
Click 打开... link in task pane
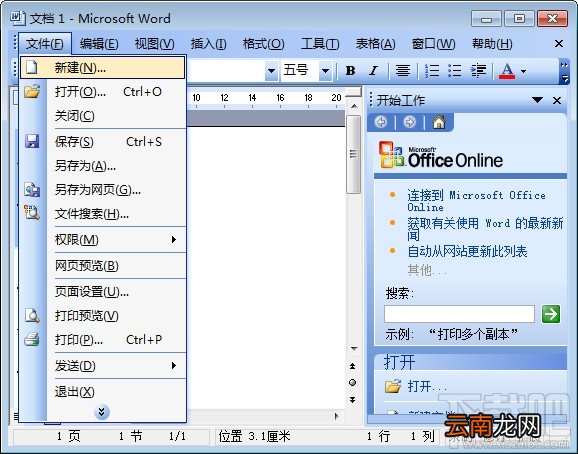(x=427, y=386)
